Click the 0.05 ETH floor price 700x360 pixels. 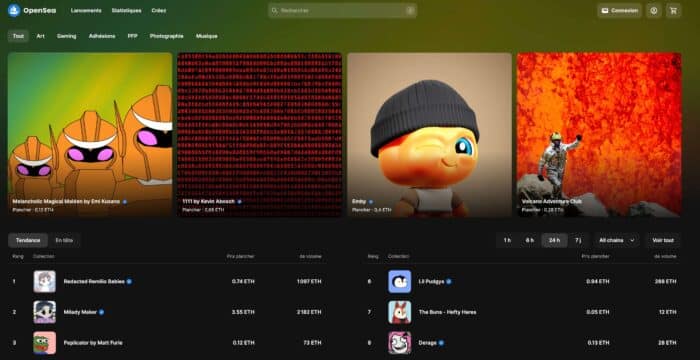[598, 312]
